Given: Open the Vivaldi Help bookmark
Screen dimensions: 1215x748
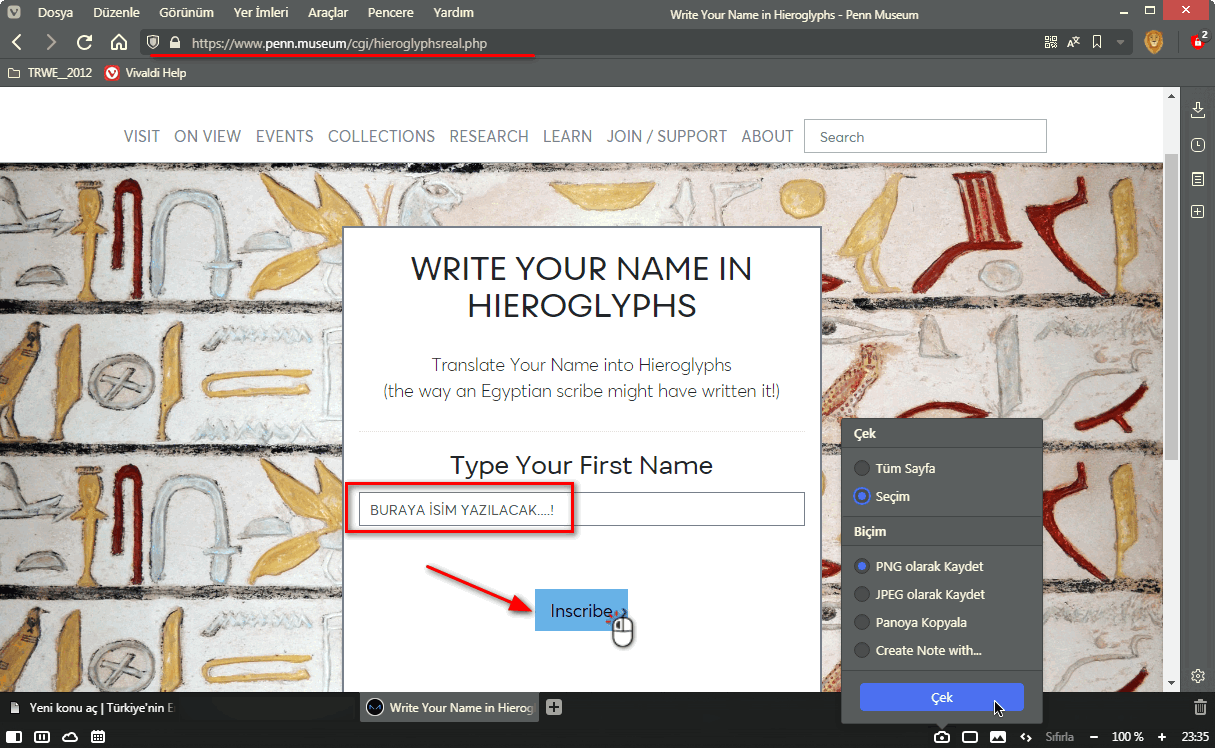Looking at the screenshot, I should pos(146,73).
